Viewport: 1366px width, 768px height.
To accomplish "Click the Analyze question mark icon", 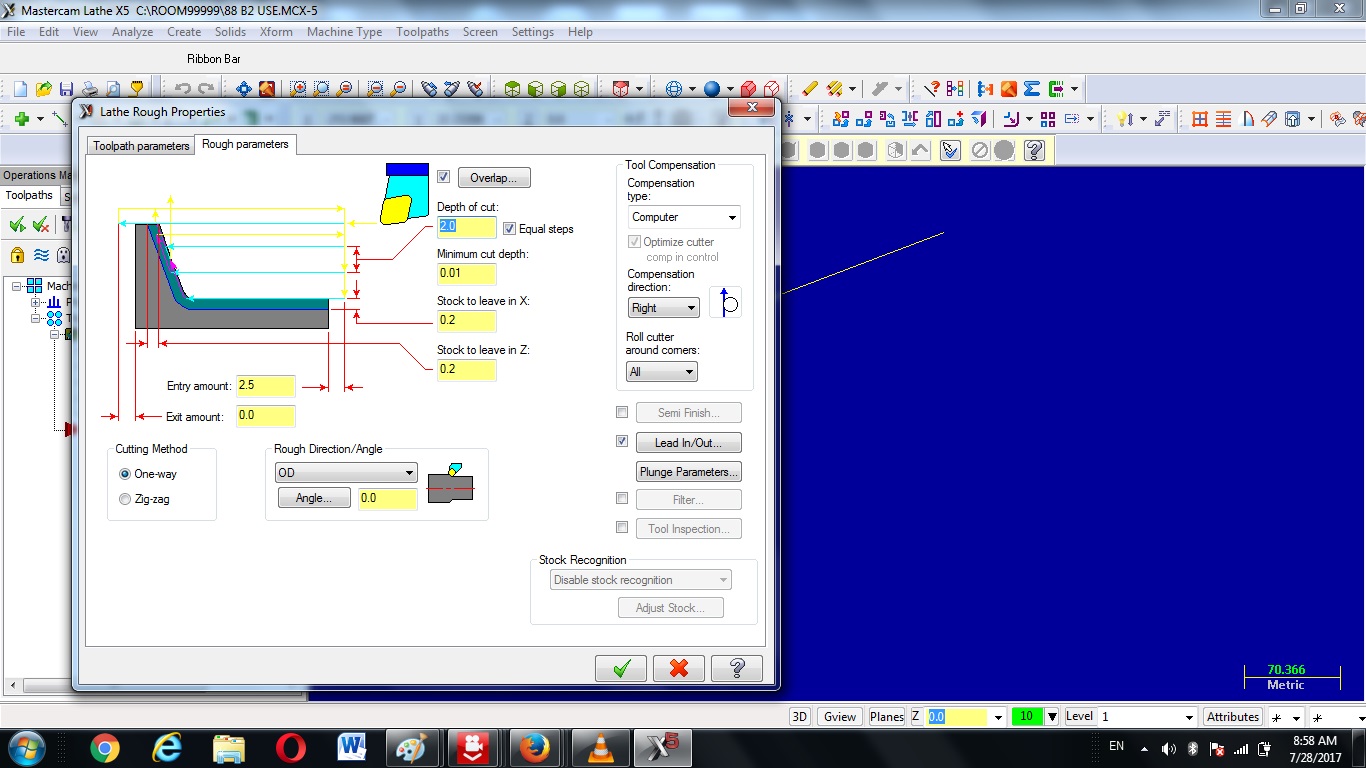I will click(932, 89).
